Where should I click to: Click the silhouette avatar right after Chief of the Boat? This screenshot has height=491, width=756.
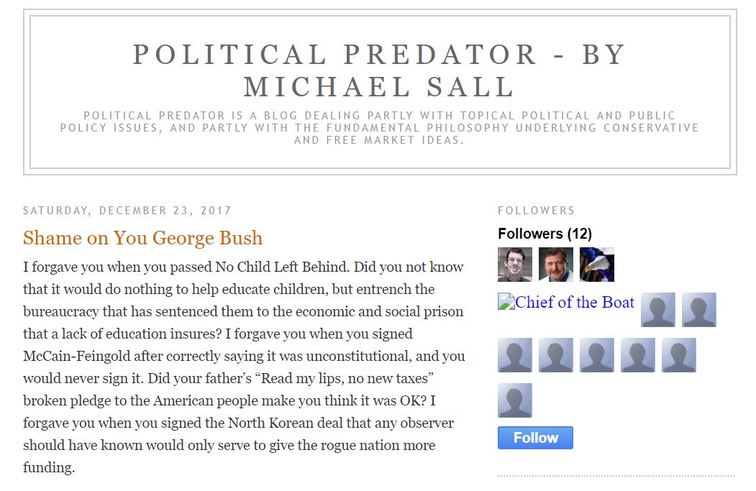658,310
